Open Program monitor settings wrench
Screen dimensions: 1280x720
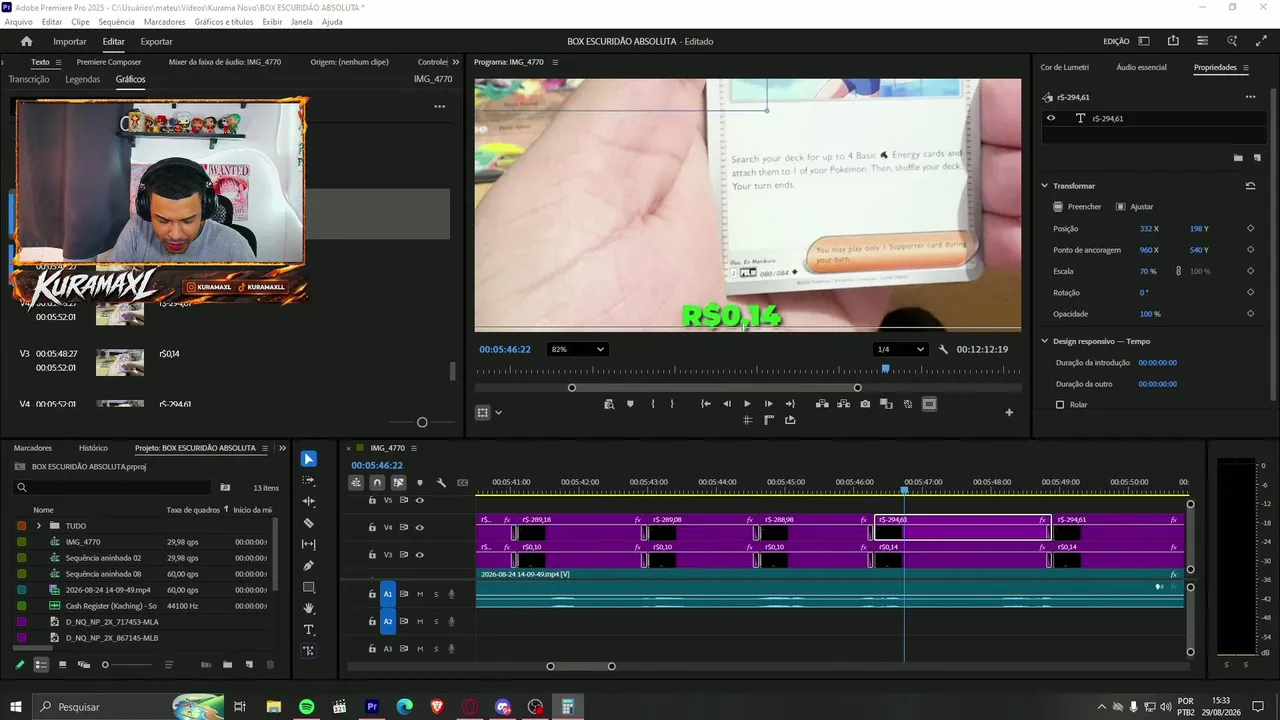point(943,349)
